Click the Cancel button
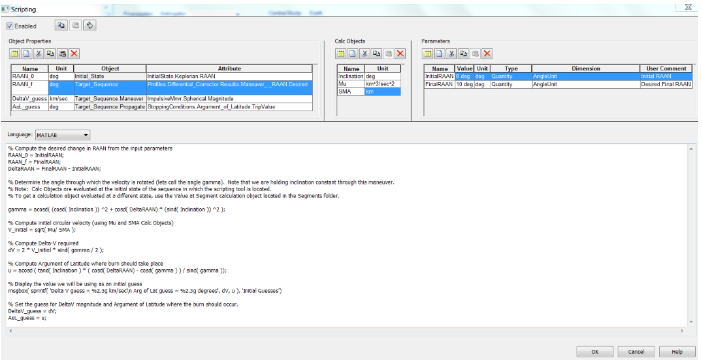 [x=636, y=352]
